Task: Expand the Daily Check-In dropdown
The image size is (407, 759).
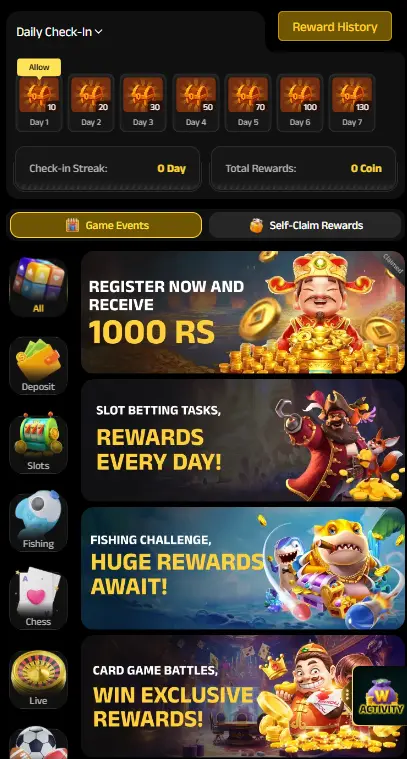Action: point(59,32)
